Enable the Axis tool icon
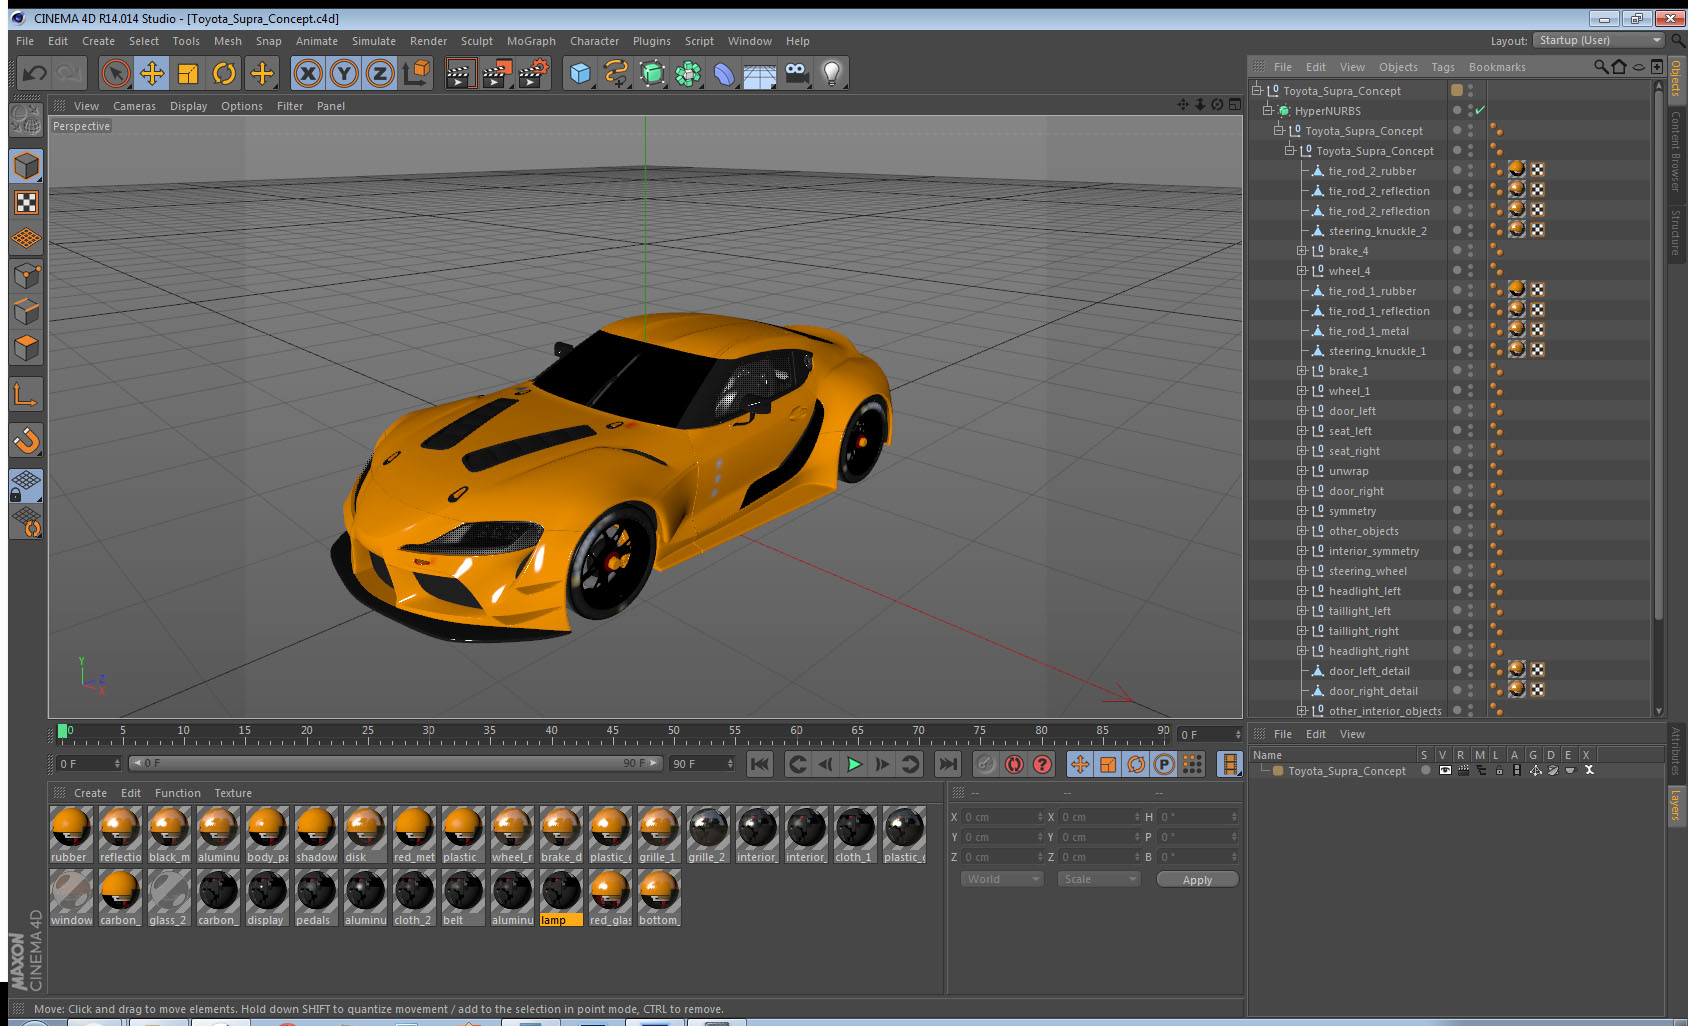1688x1026 pixels. click(x=26, y=395)
